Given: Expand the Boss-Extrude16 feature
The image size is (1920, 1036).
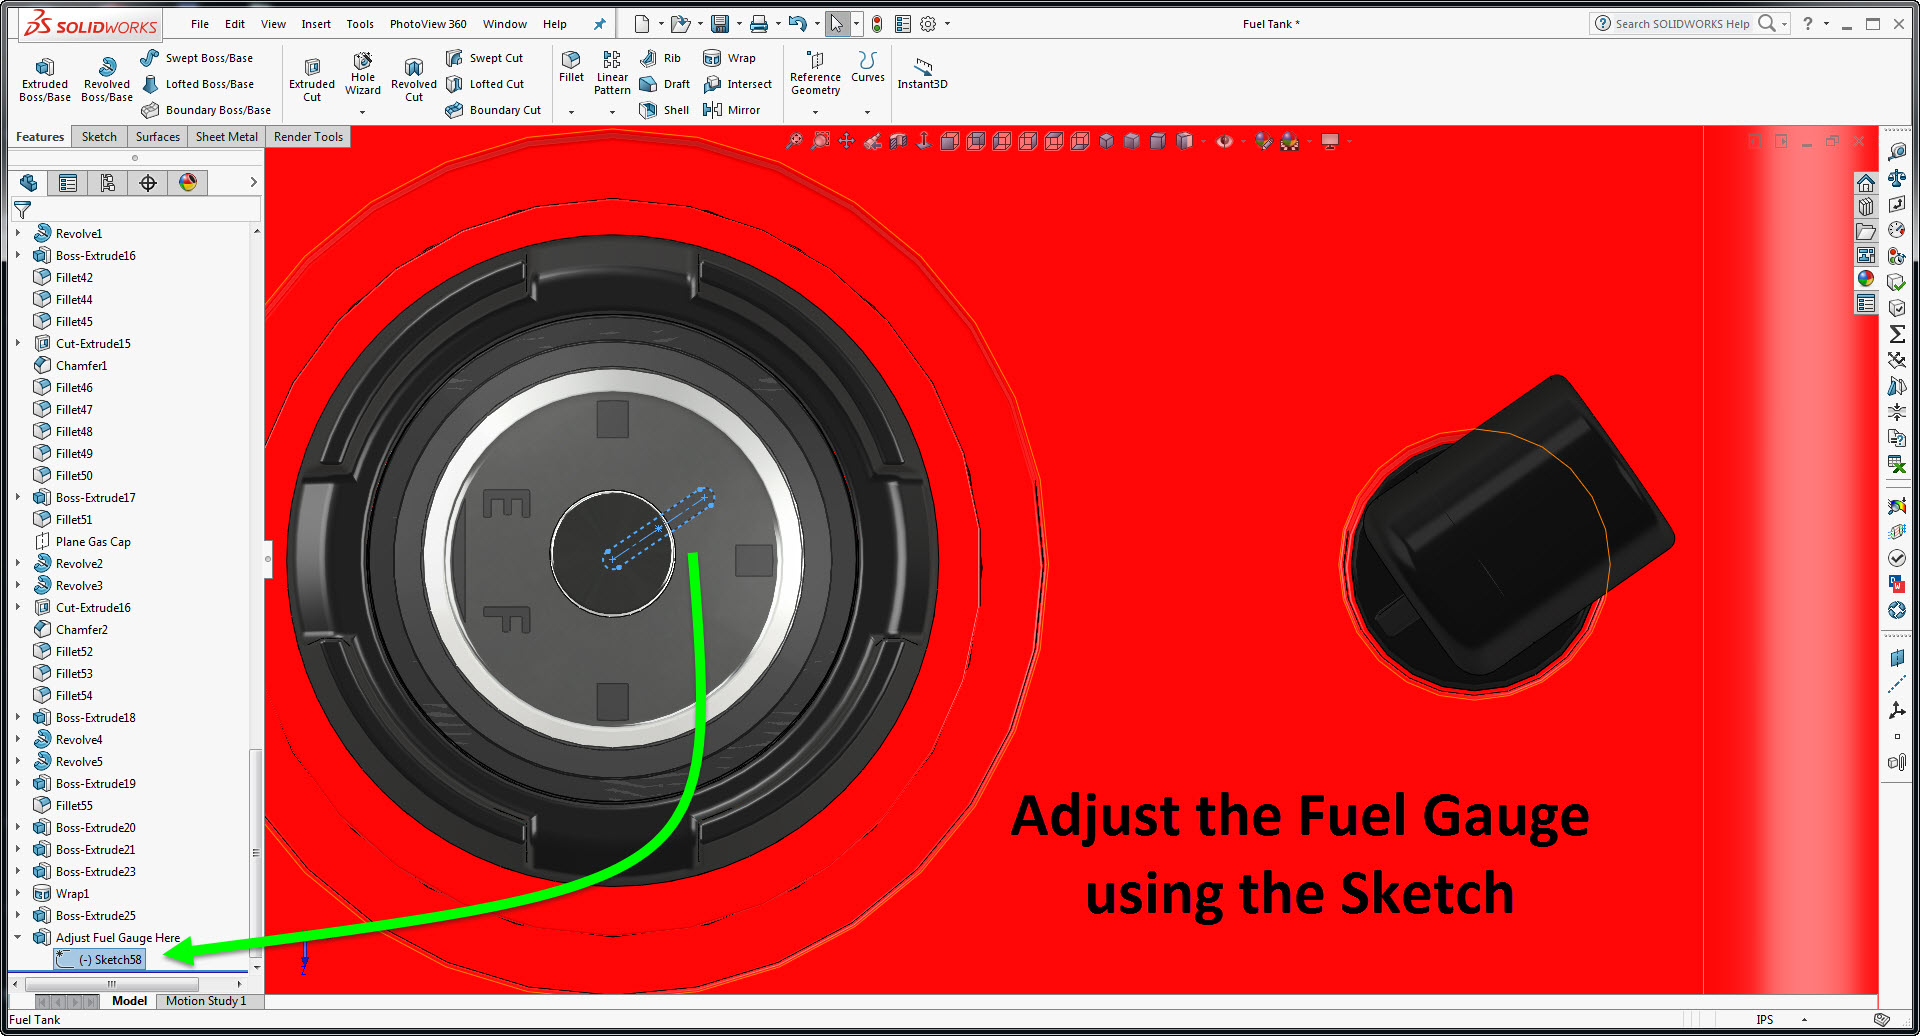Looking at the screenshot, I should (18, 255).
